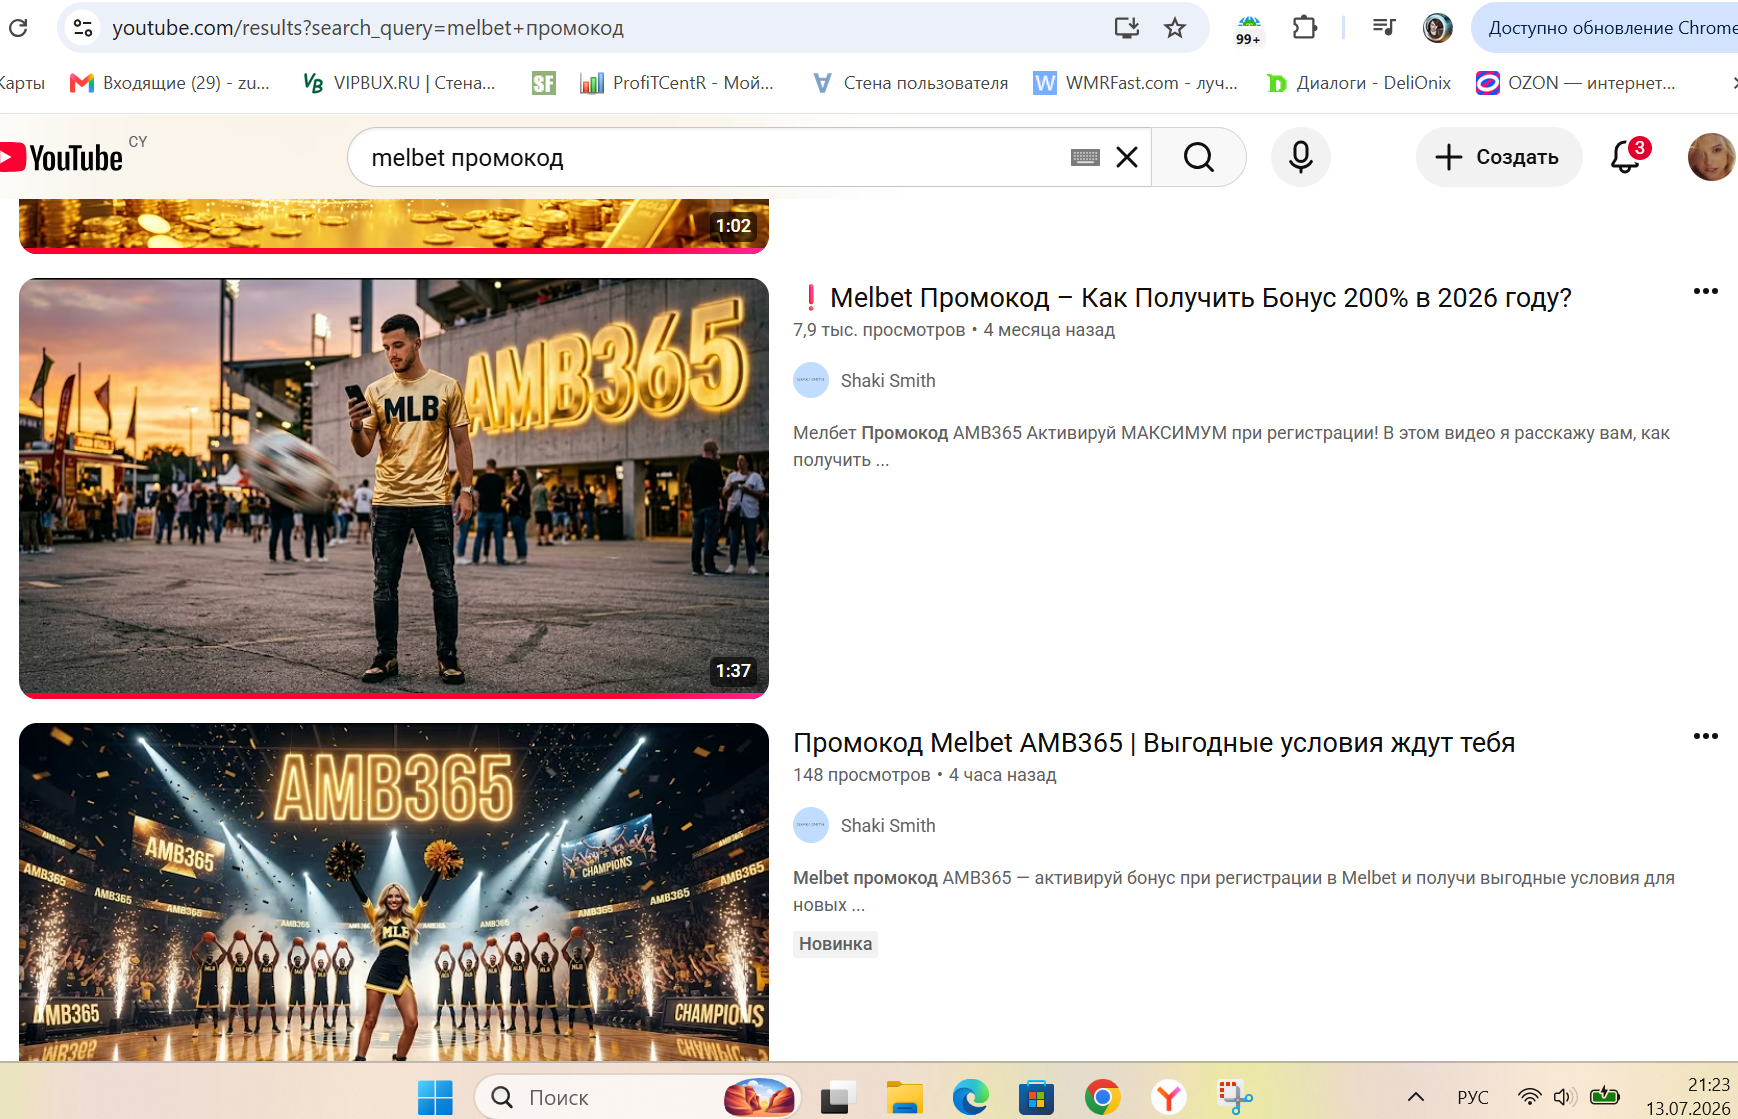Open the ProfiTCentR bookmark
This screenshot has width=1738, height=1119.
[677, 83]
